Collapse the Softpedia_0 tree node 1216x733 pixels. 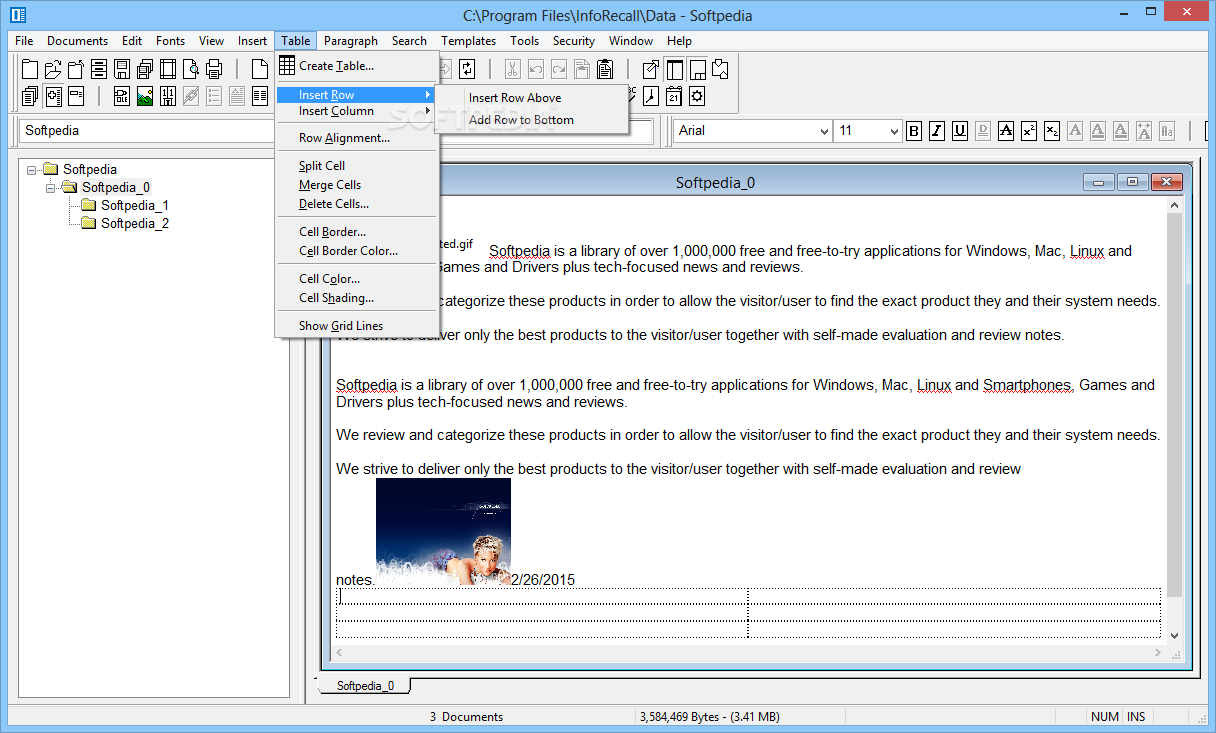pos(51,187)
